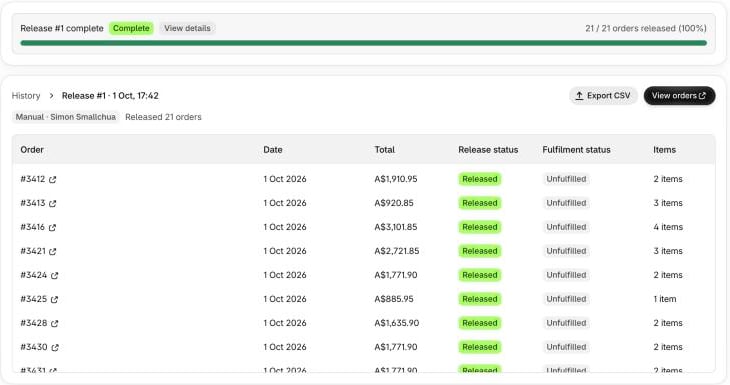Click 'Release #1 · 1 Oct, 17:42' breadcrumb text
The width and height of the screenshot is (730, 385).
[x=110, y=95]
